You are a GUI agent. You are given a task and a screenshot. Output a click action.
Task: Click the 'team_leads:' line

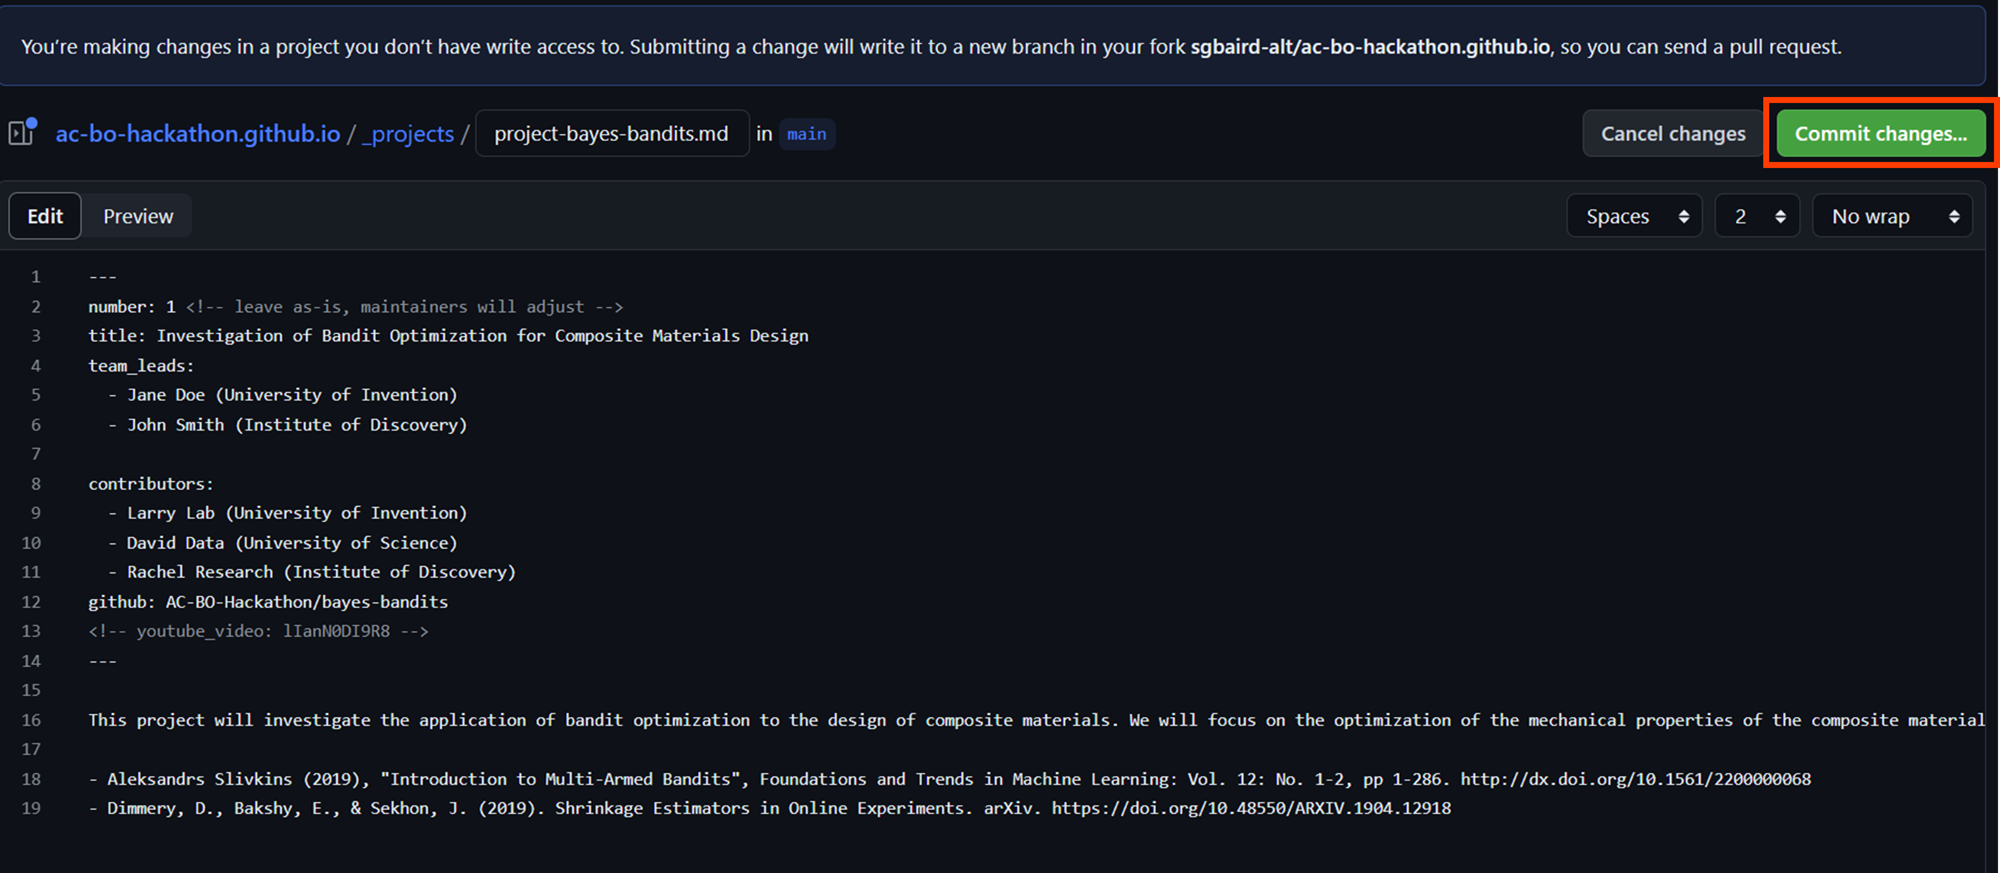coord(141,366)
